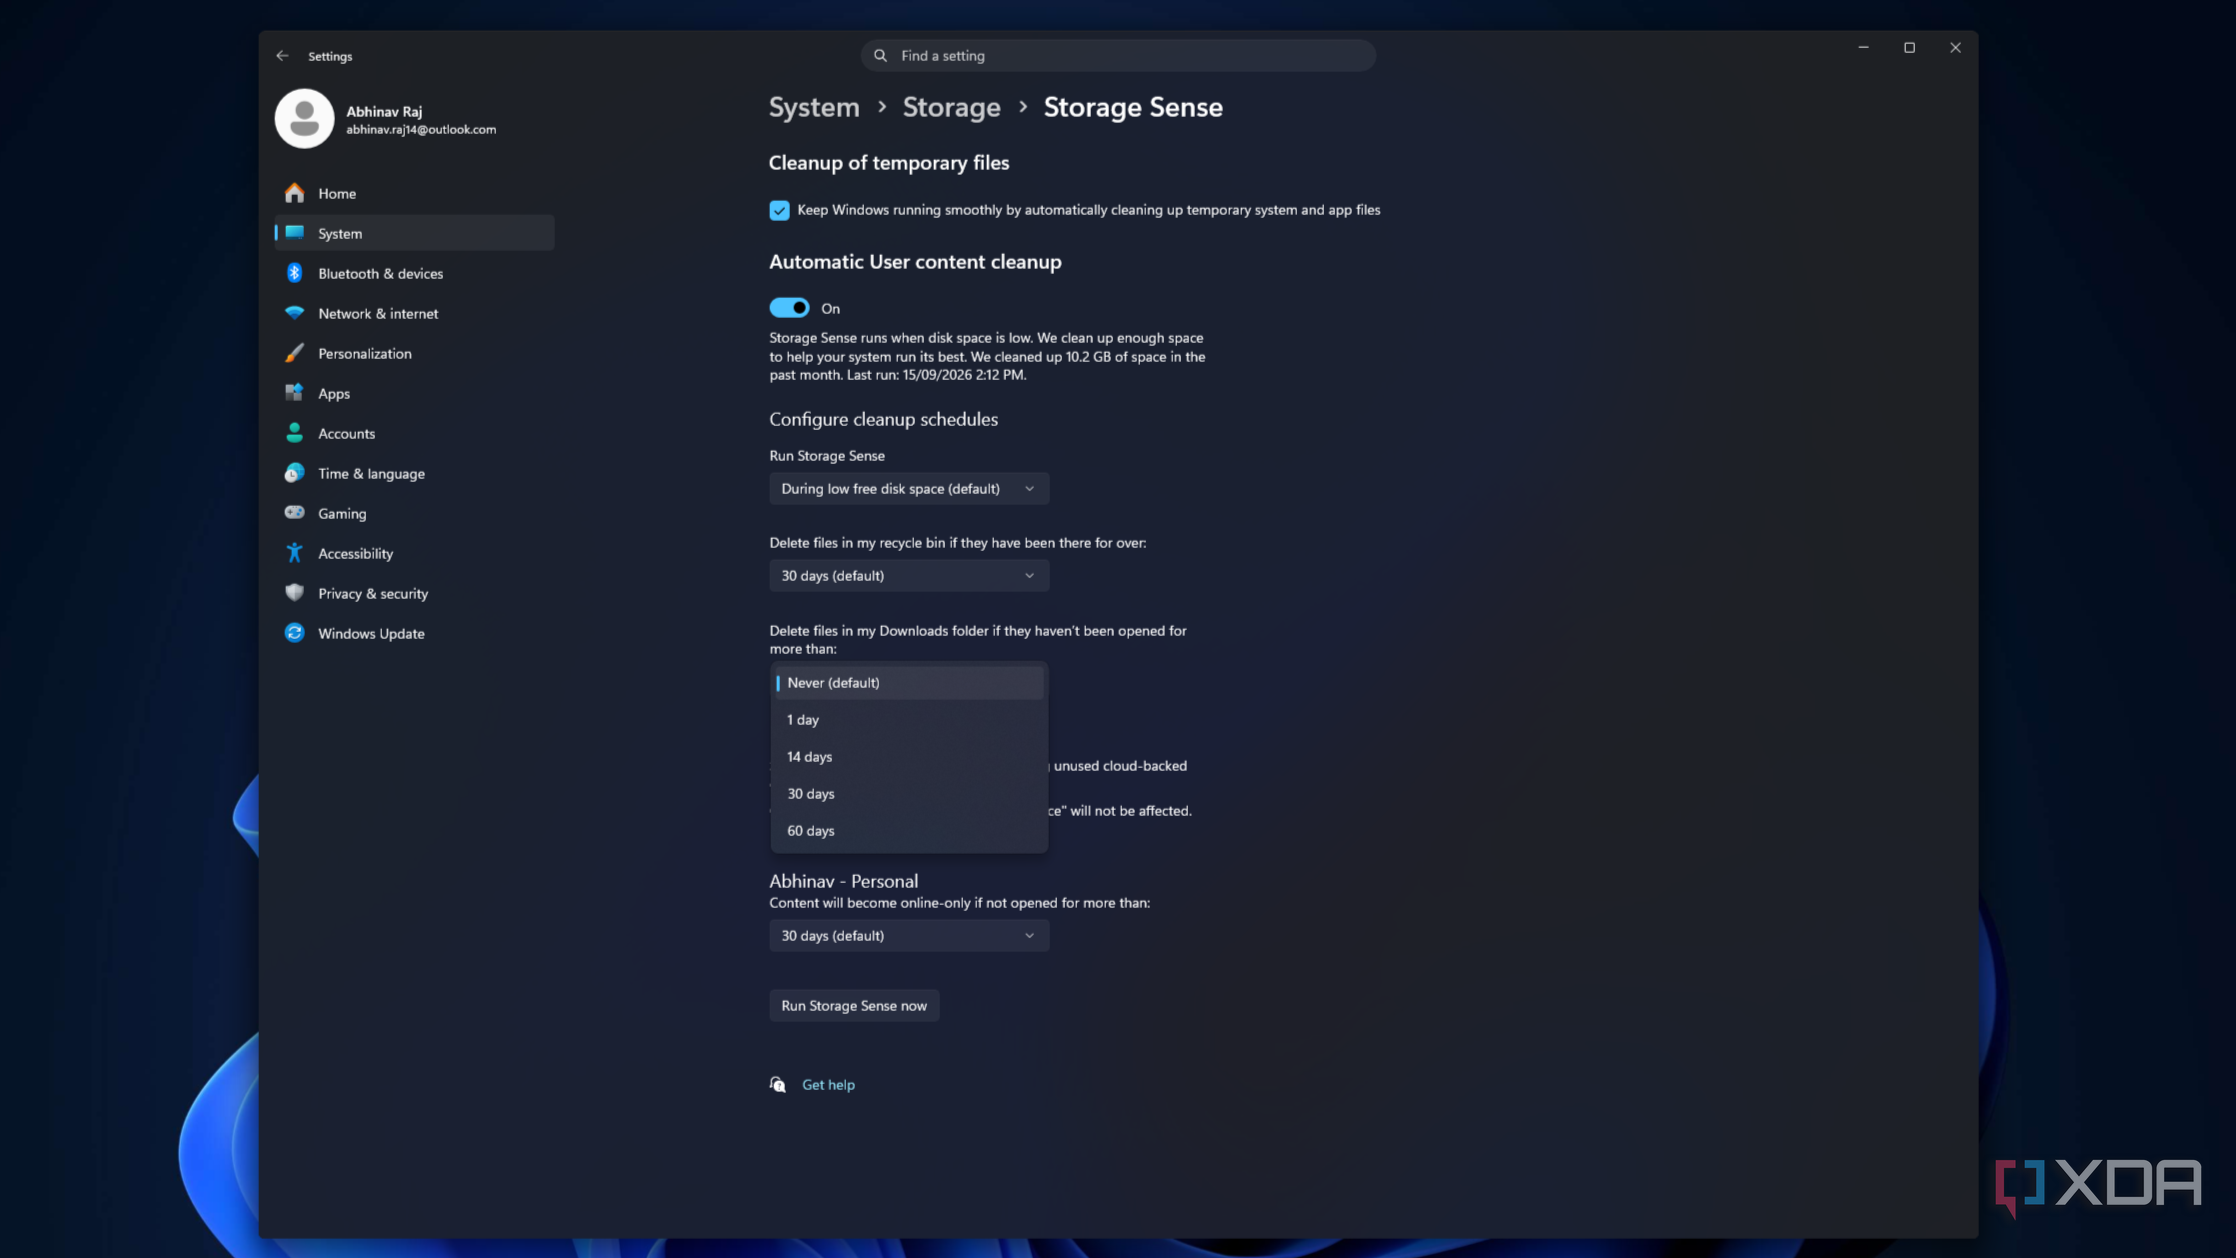The image size is (2236, 1258).
Task: Open Abhinav - Personal 30 days dropdown
Action: point(909,936)
